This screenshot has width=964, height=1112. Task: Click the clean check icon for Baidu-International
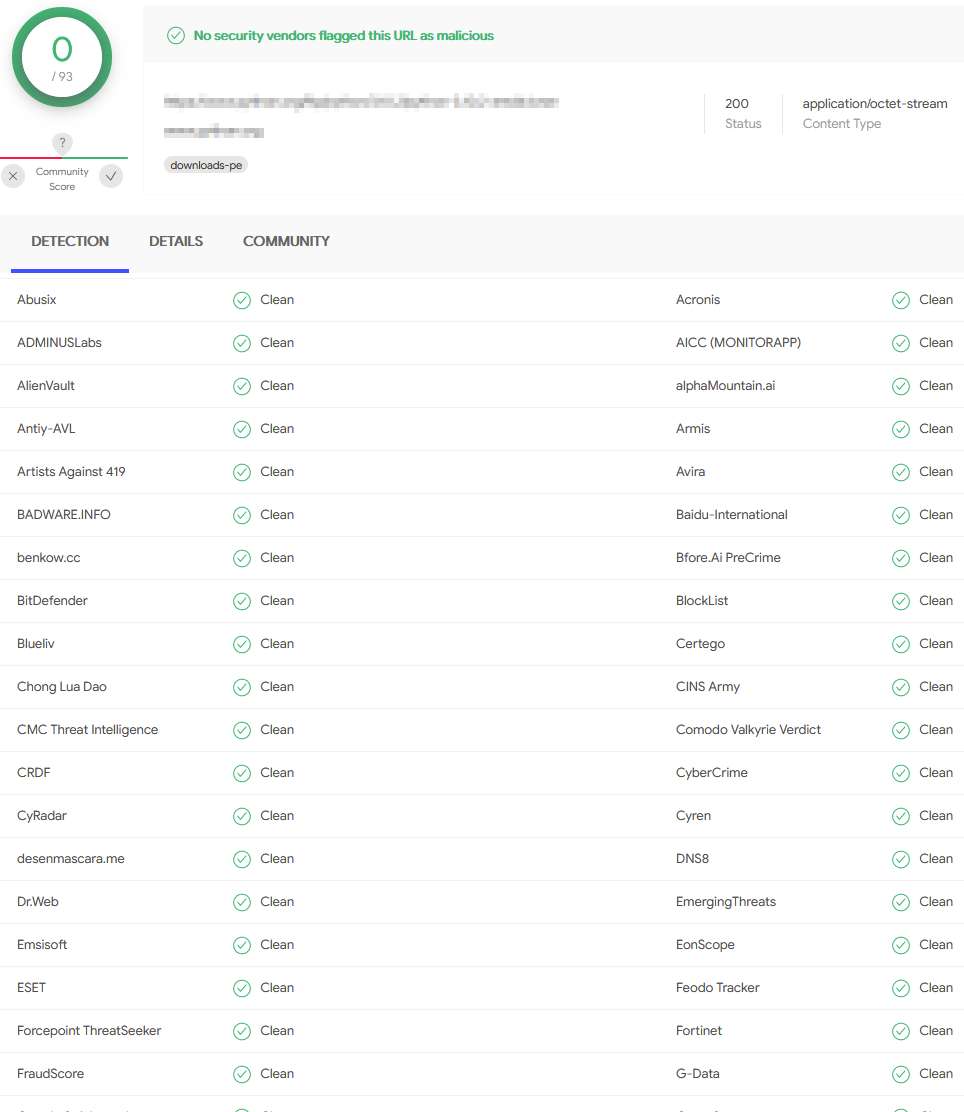901,515
